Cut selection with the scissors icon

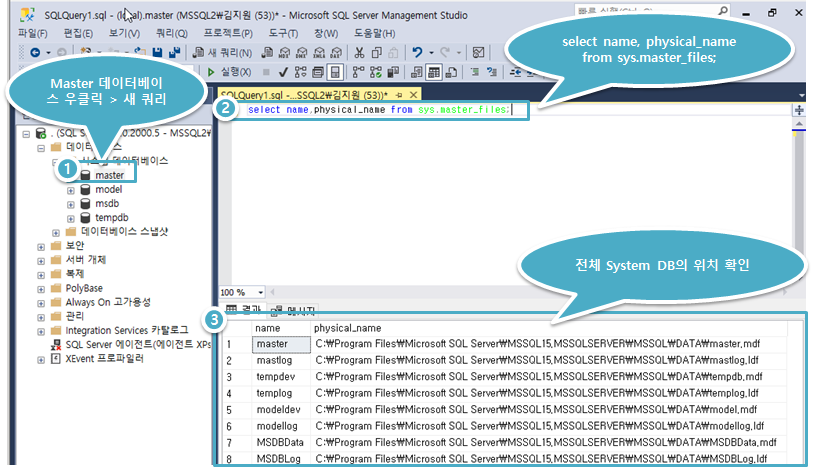359,52
